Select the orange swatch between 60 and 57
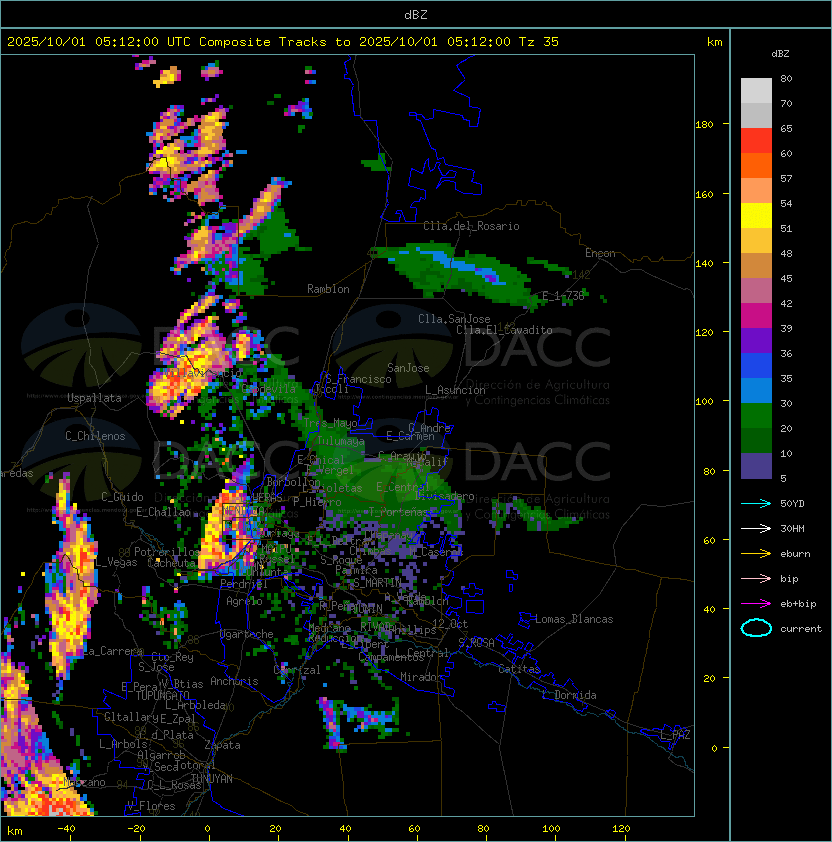Image resolution: width=832 pixels, height=842 pixels. [x=756, y=166]
